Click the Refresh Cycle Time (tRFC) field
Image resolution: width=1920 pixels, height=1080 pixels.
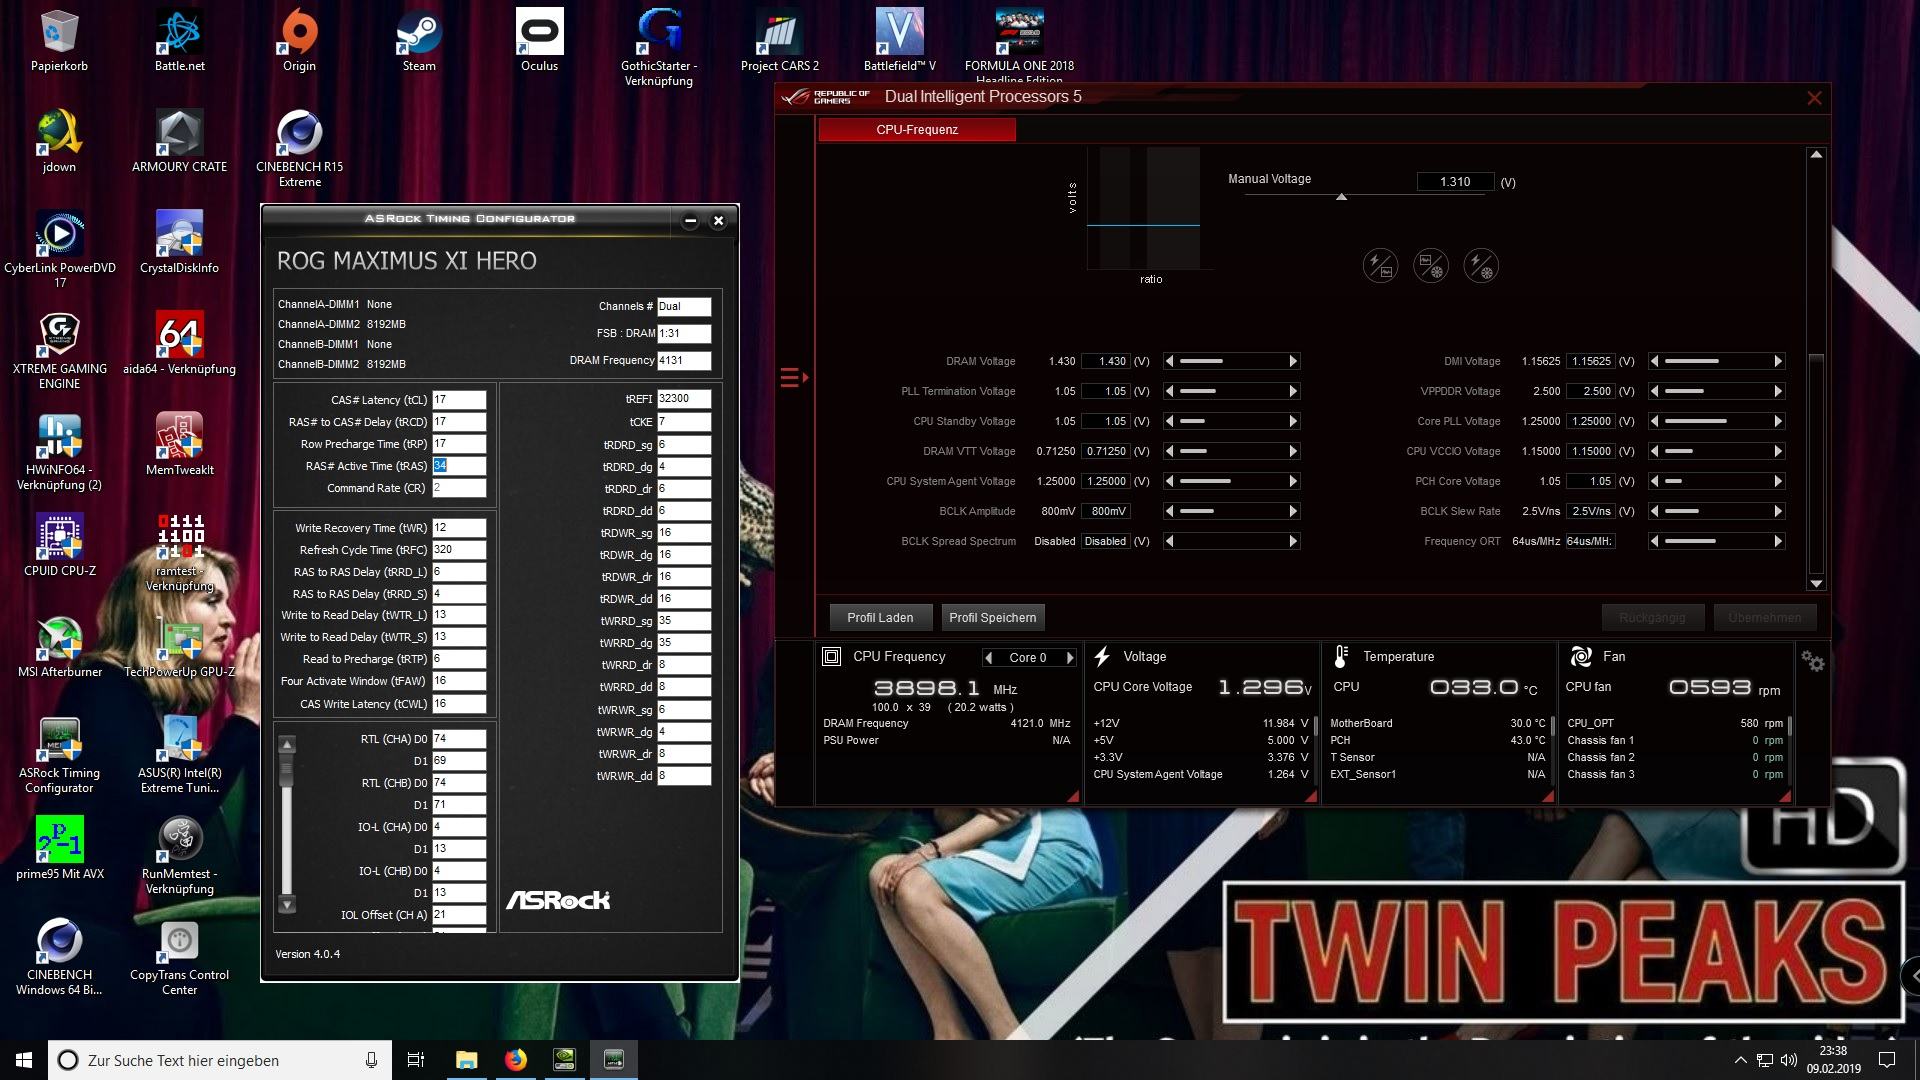459,549
